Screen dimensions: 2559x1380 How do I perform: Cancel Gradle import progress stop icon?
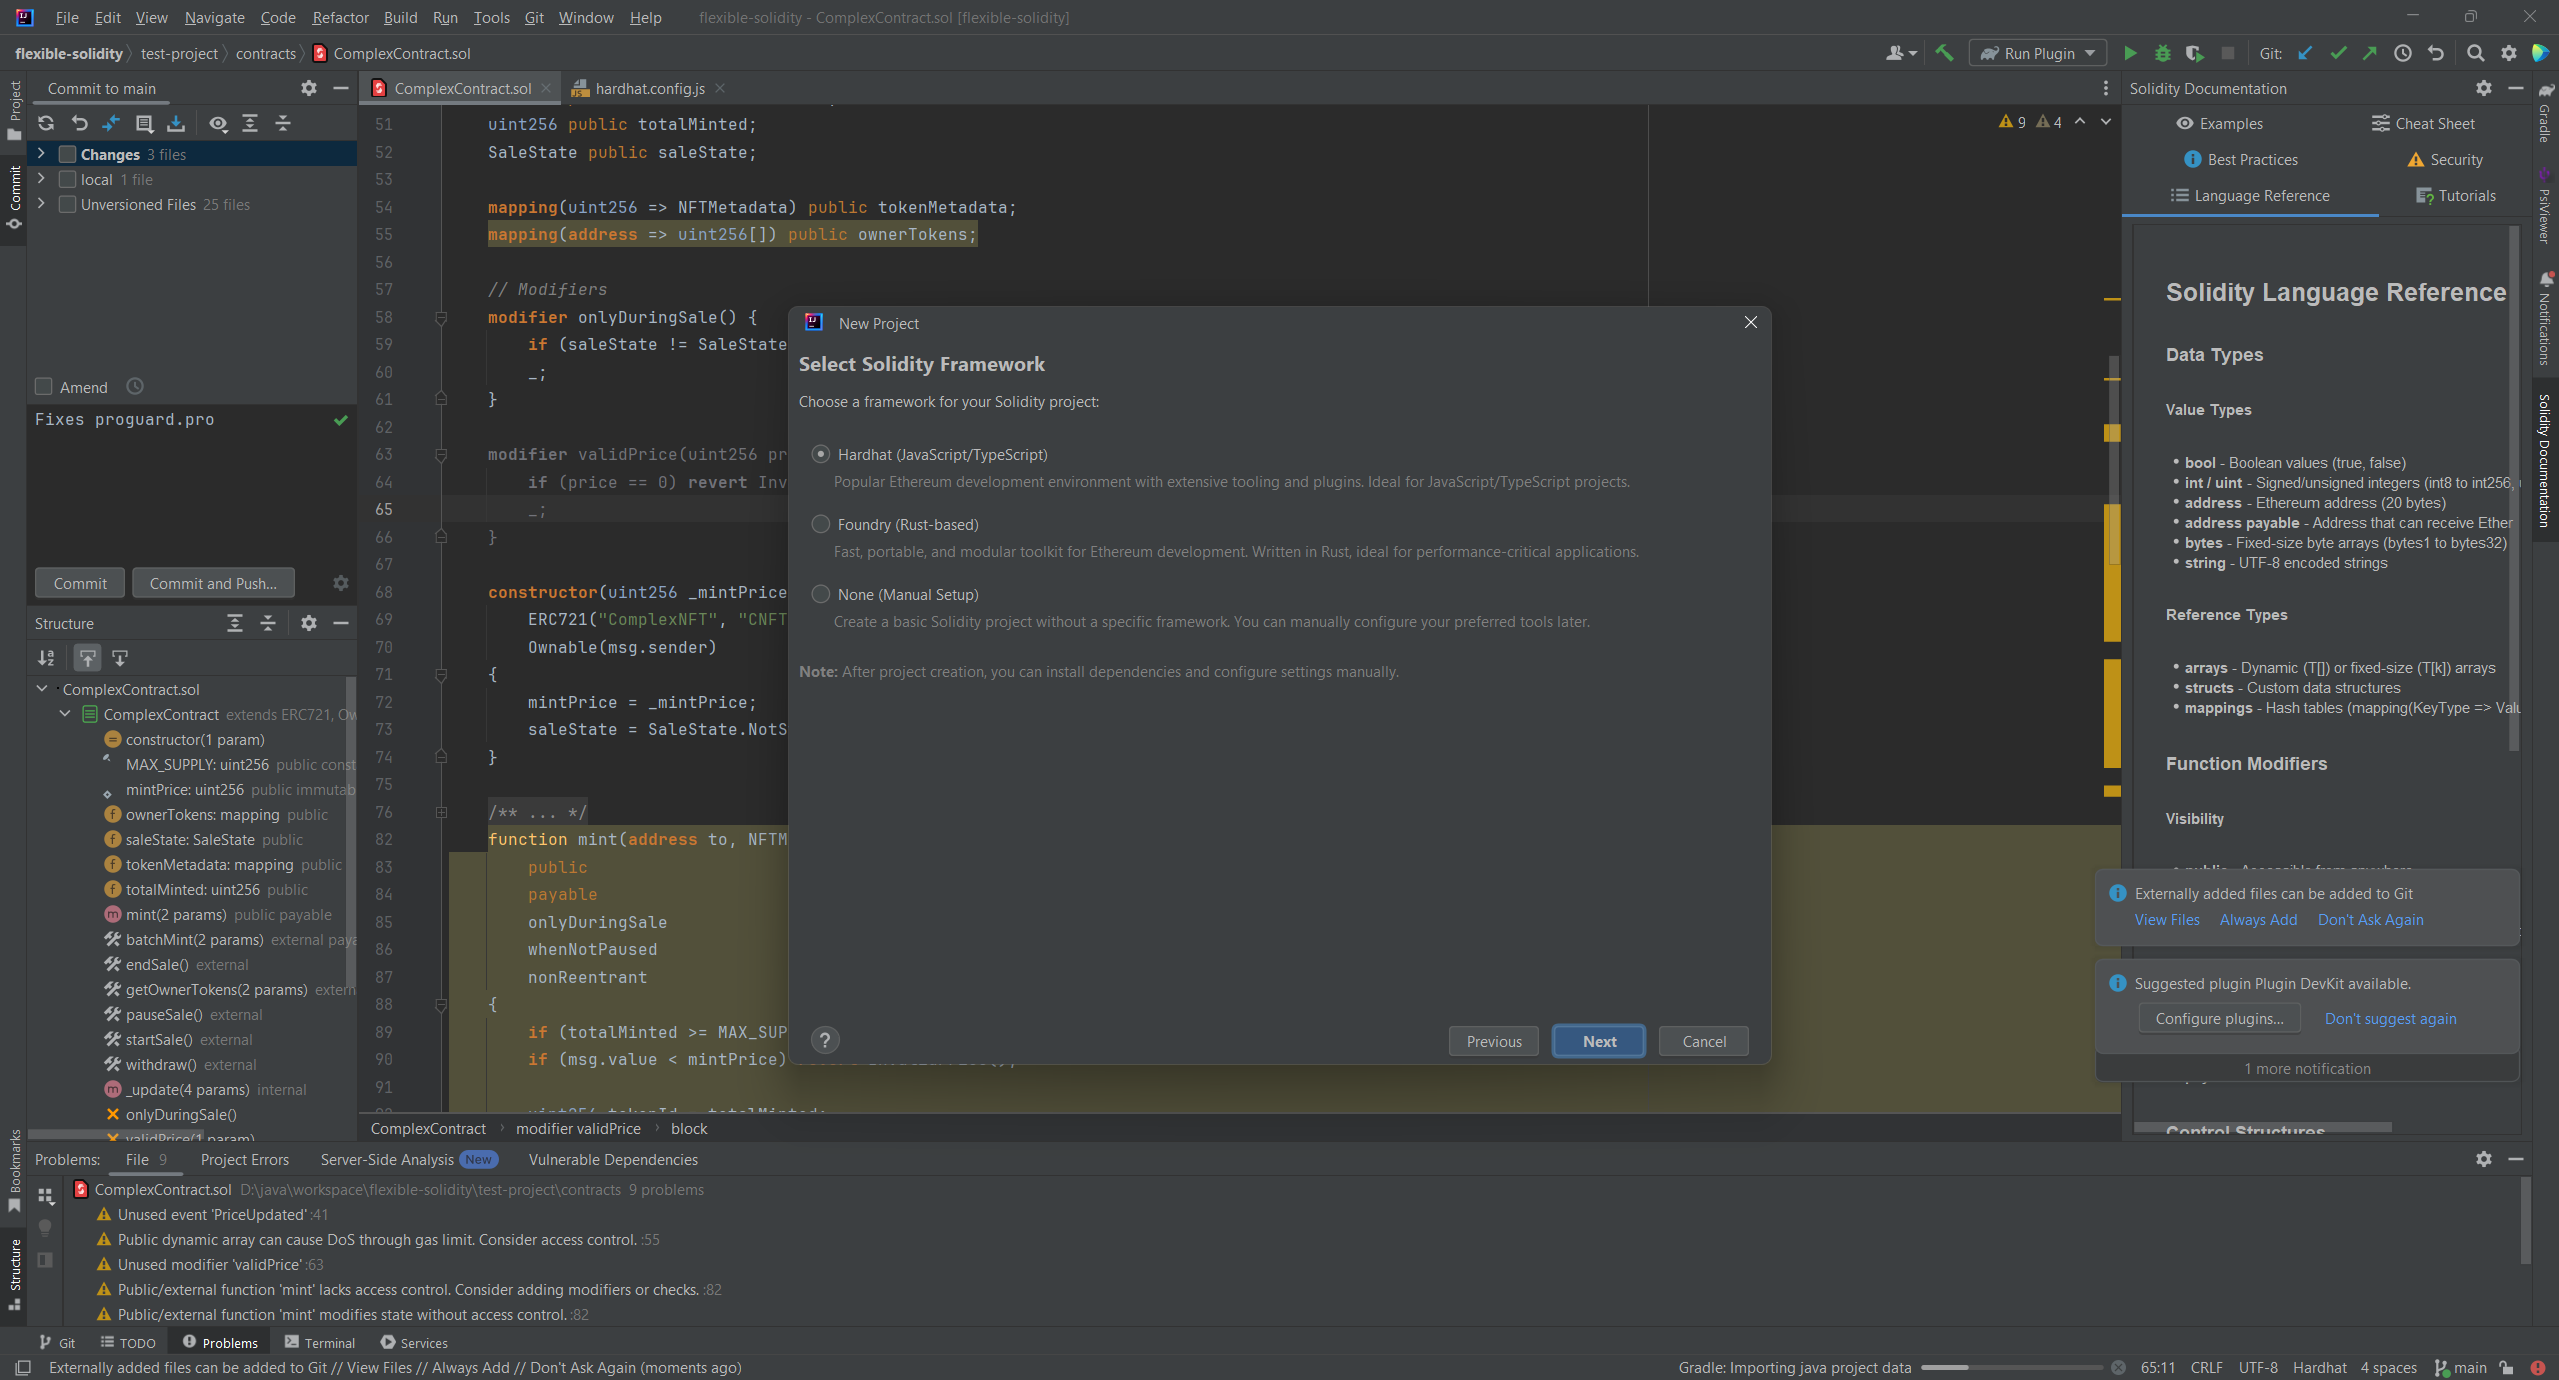tap(2118, 1367)
